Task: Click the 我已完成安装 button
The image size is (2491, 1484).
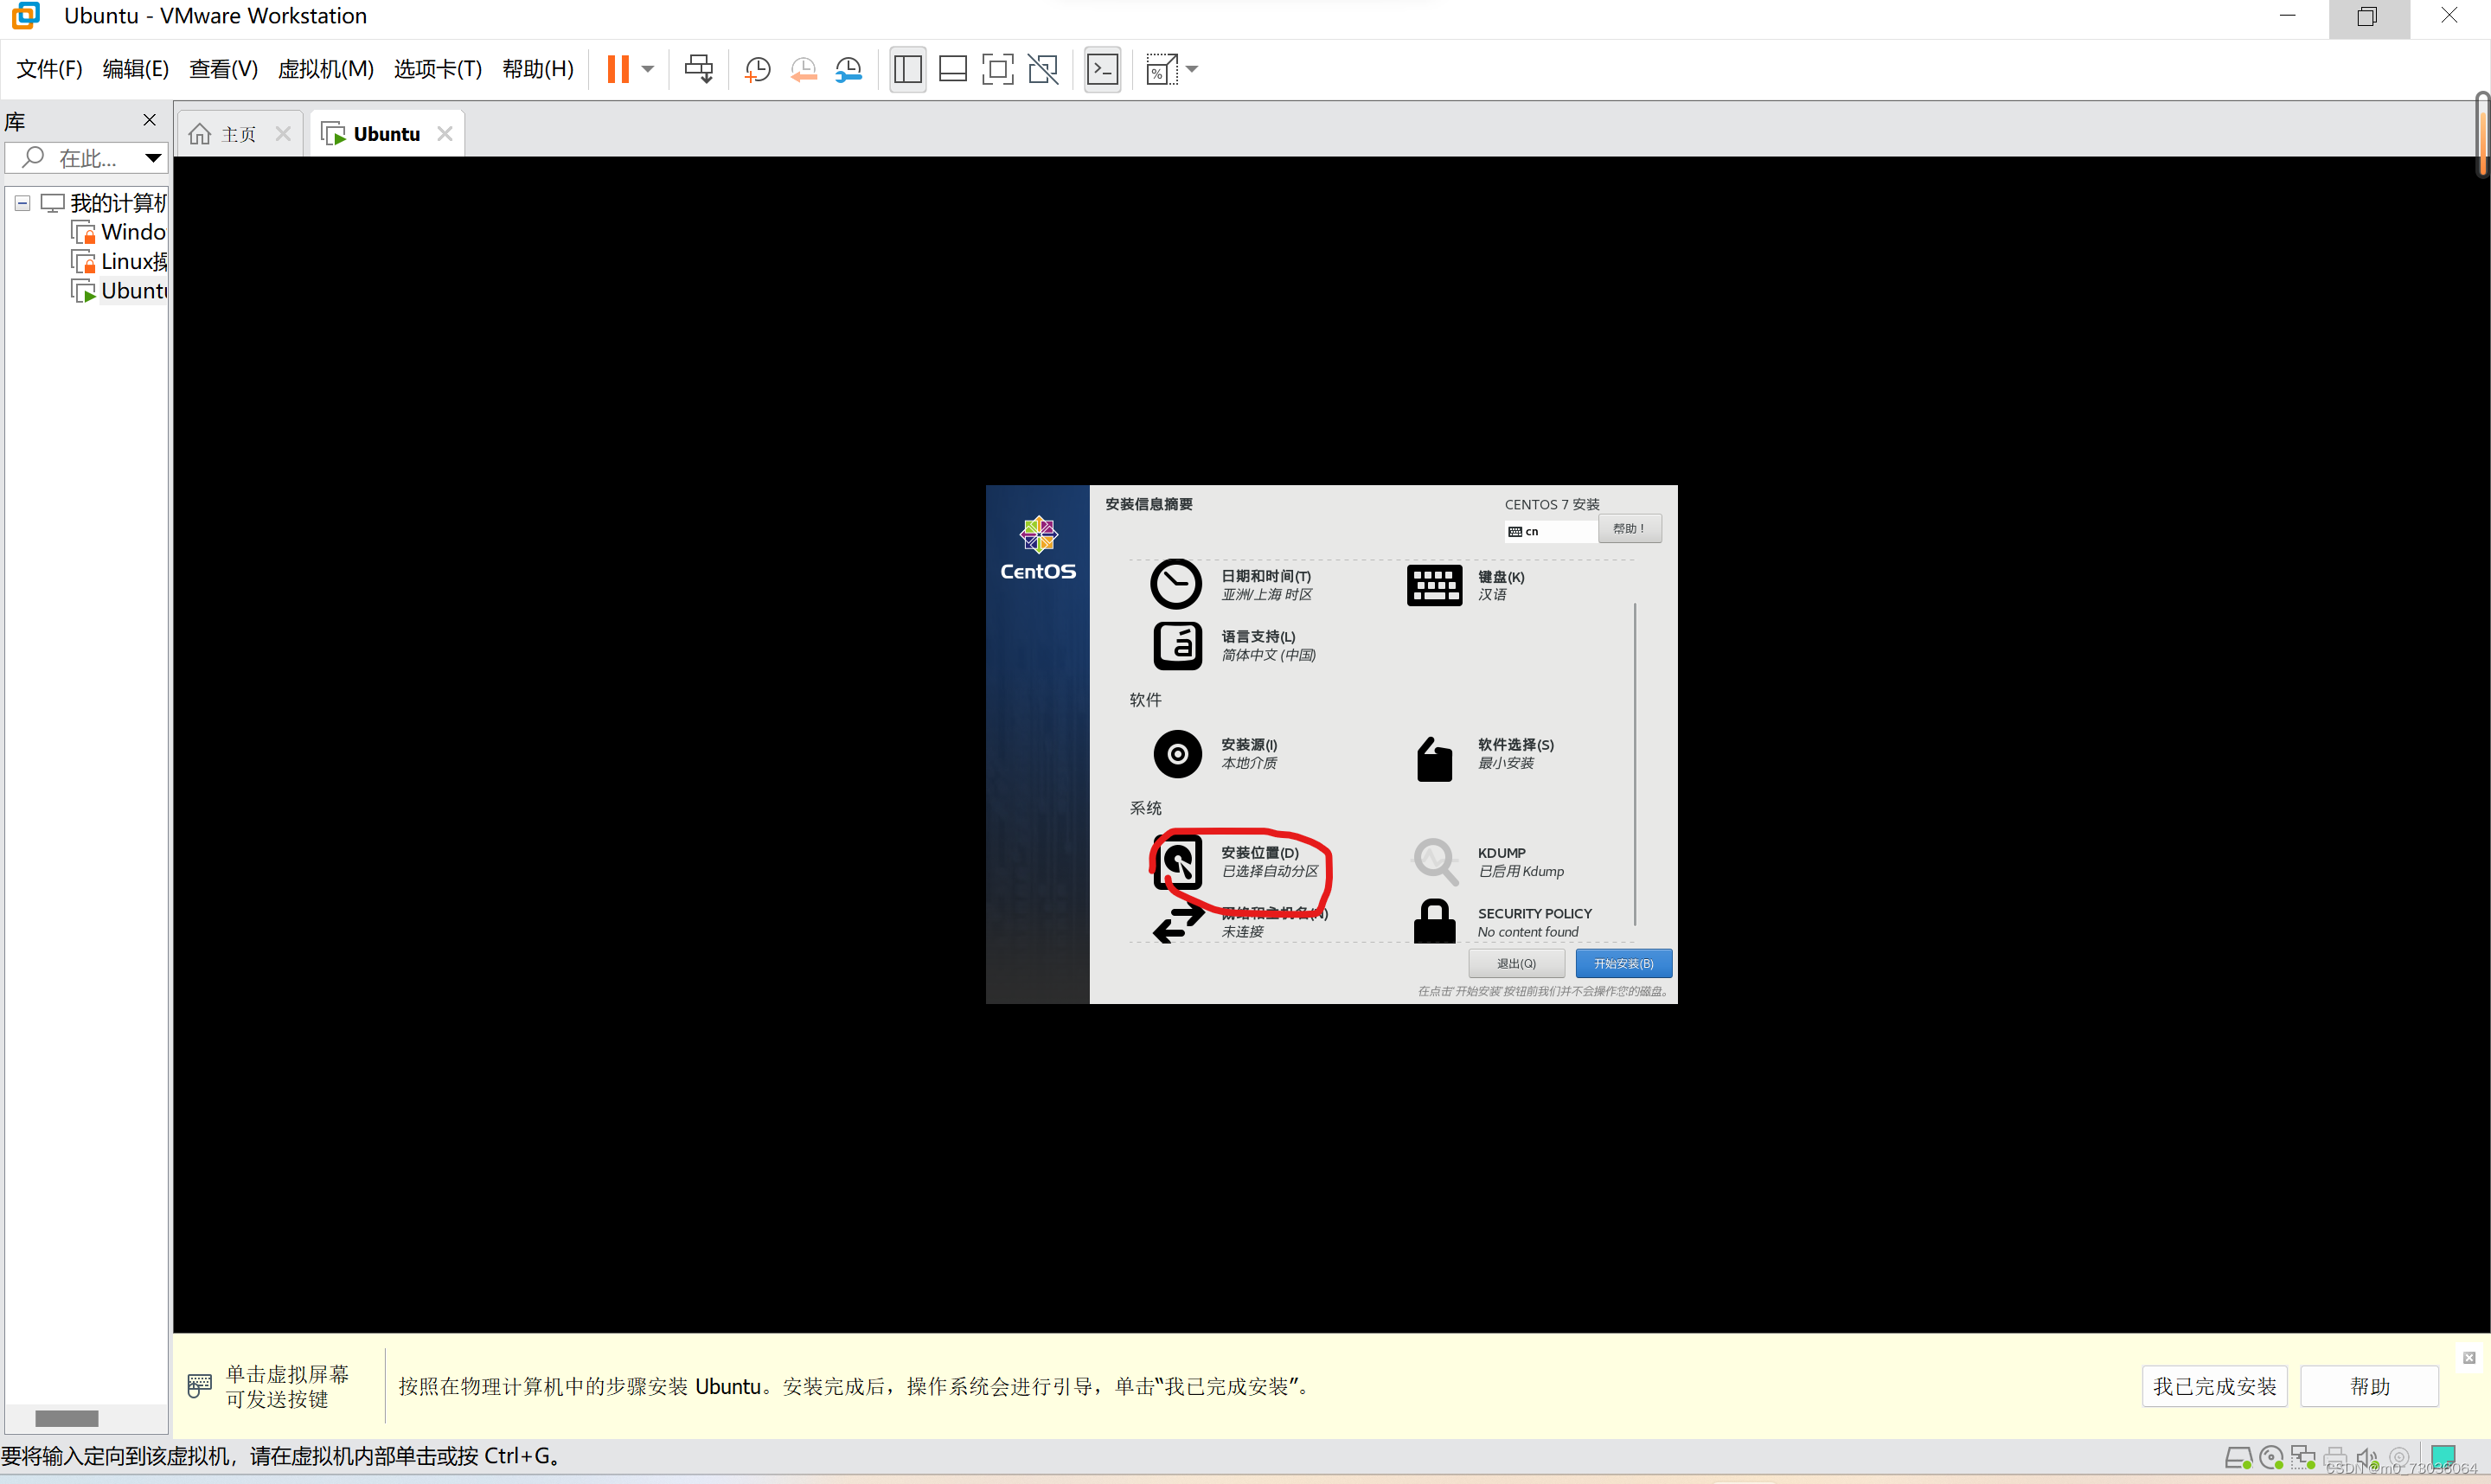Action: coord(2213,1386)
